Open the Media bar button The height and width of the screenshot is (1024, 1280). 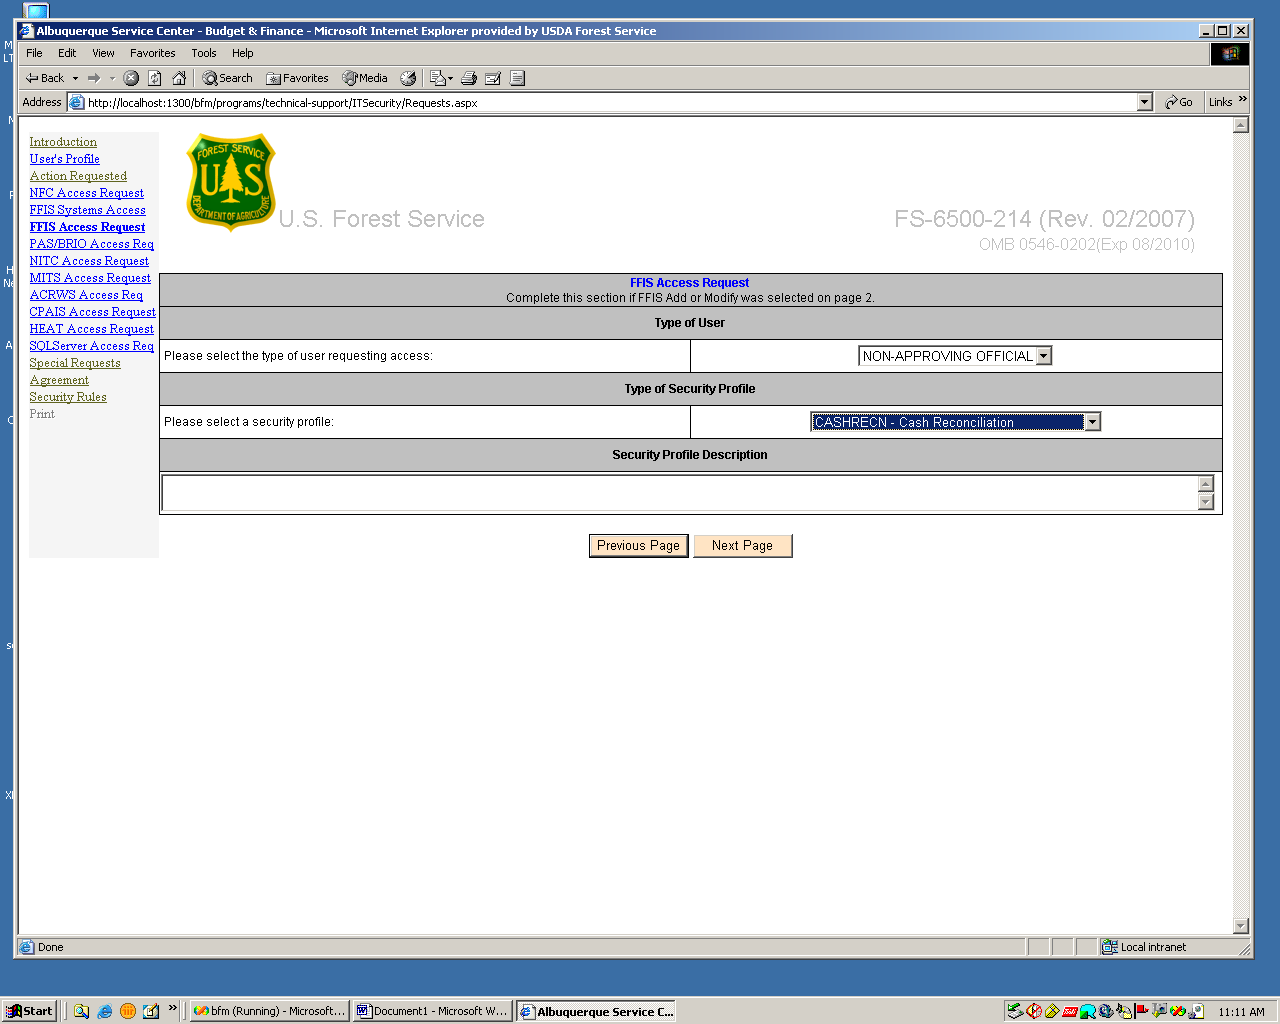click(365, 78)
